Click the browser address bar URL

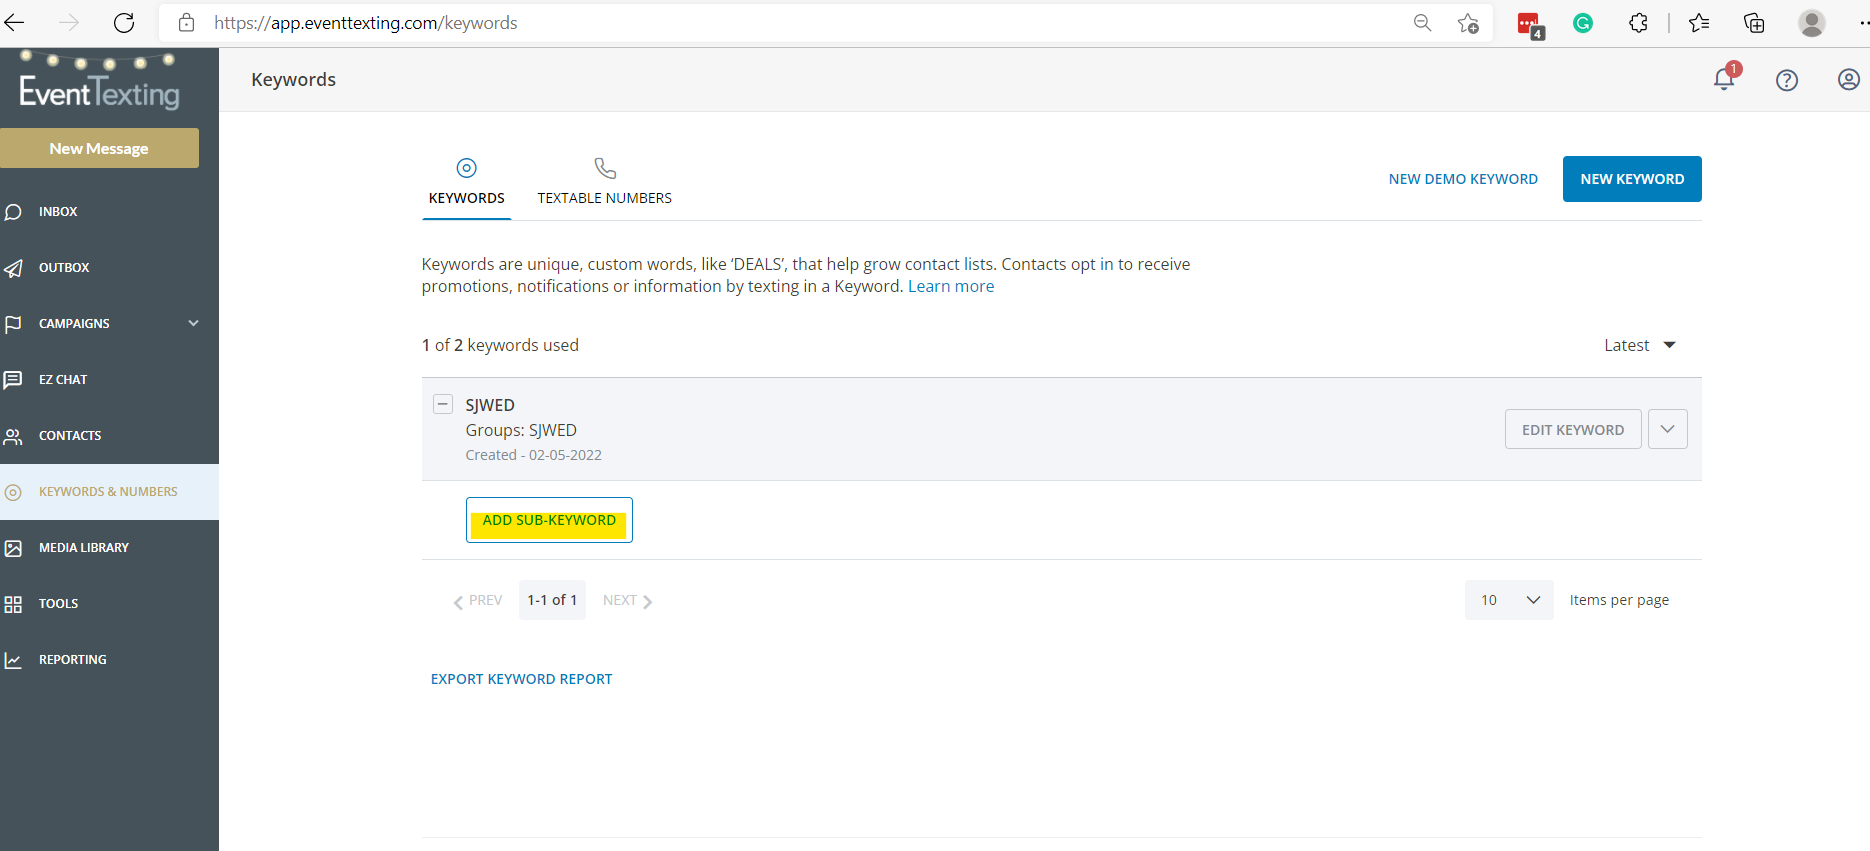(x=365, y=22)
